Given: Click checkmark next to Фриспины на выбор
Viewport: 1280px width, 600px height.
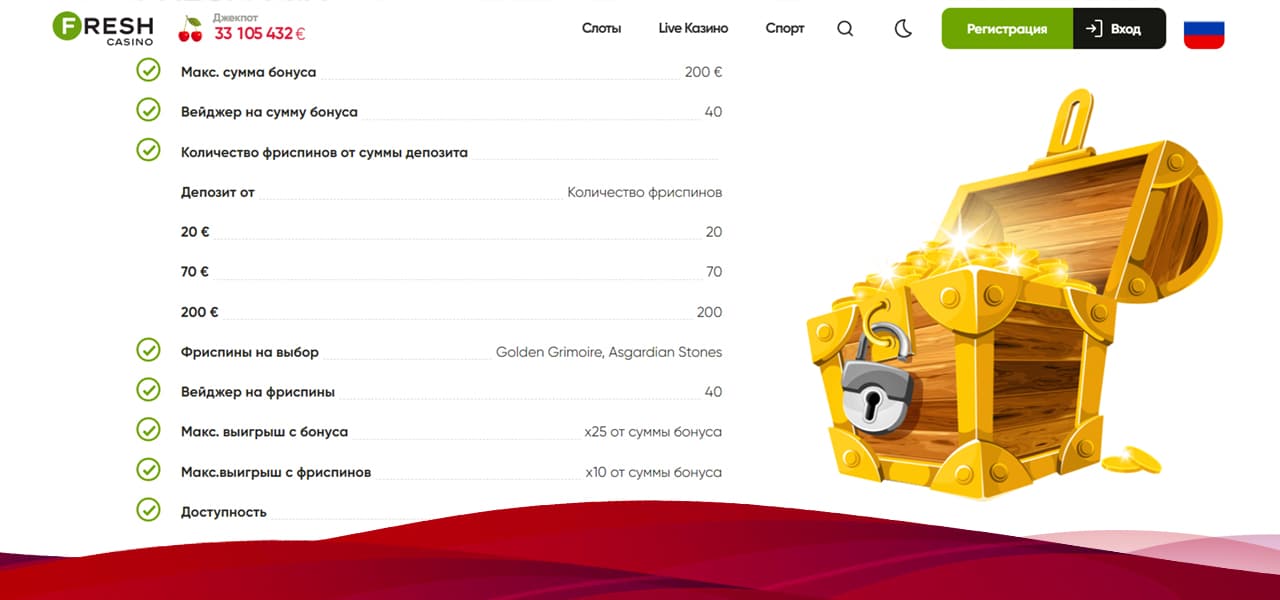Looking at the screenshot, I should 148,350.
